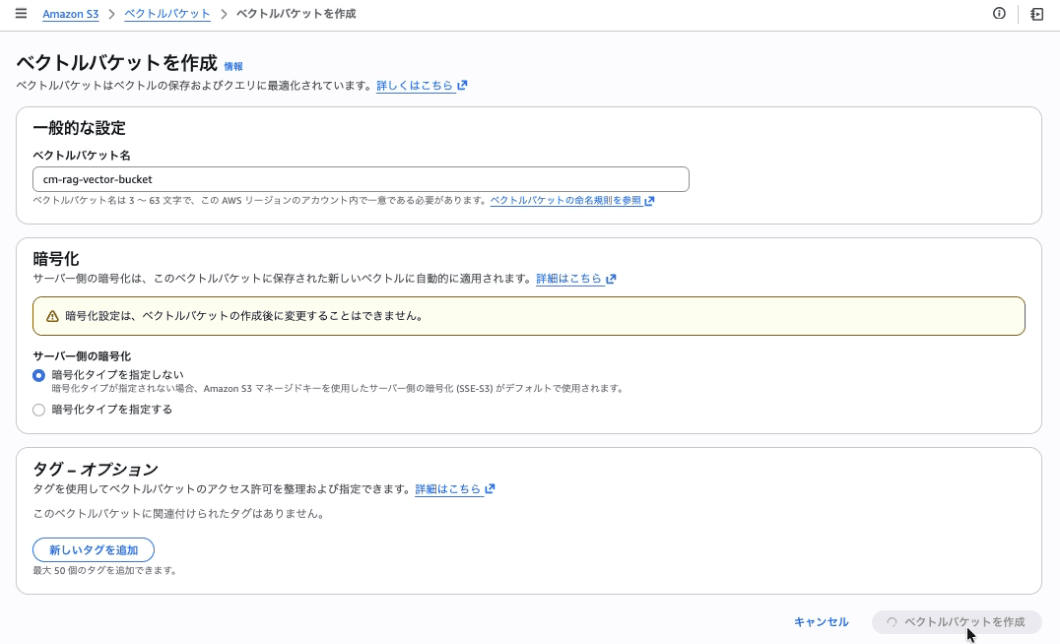Open the 情報 info link by heading
Image resolution: width=1060 pixels, height=644 pixels.
[233, 66]
